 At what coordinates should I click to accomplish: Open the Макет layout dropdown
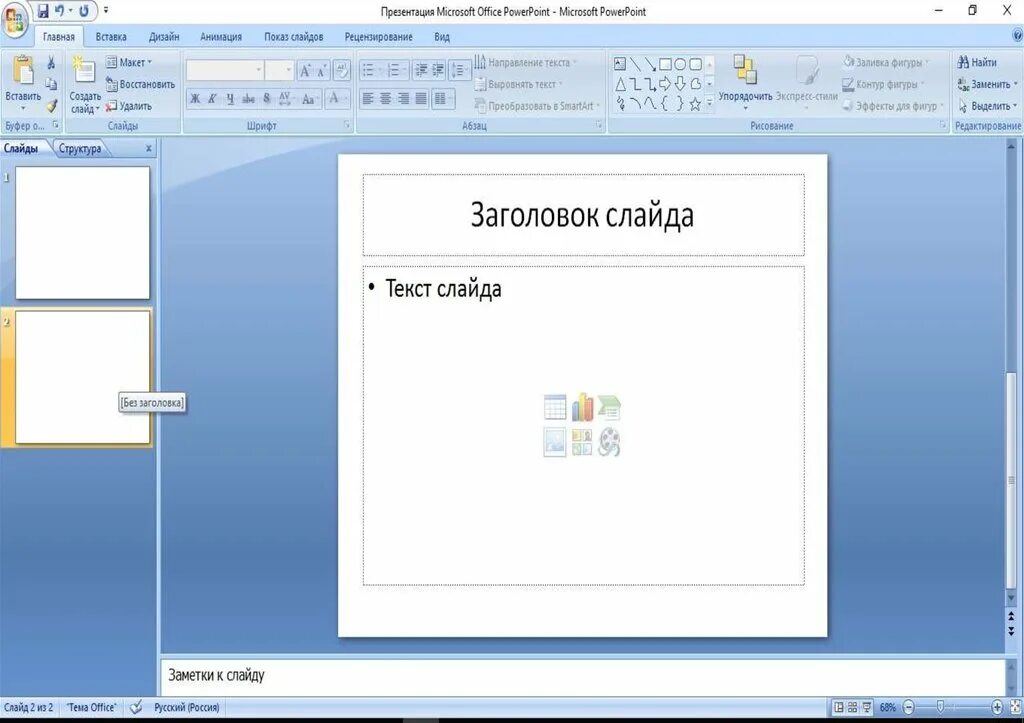click(129, 63)
